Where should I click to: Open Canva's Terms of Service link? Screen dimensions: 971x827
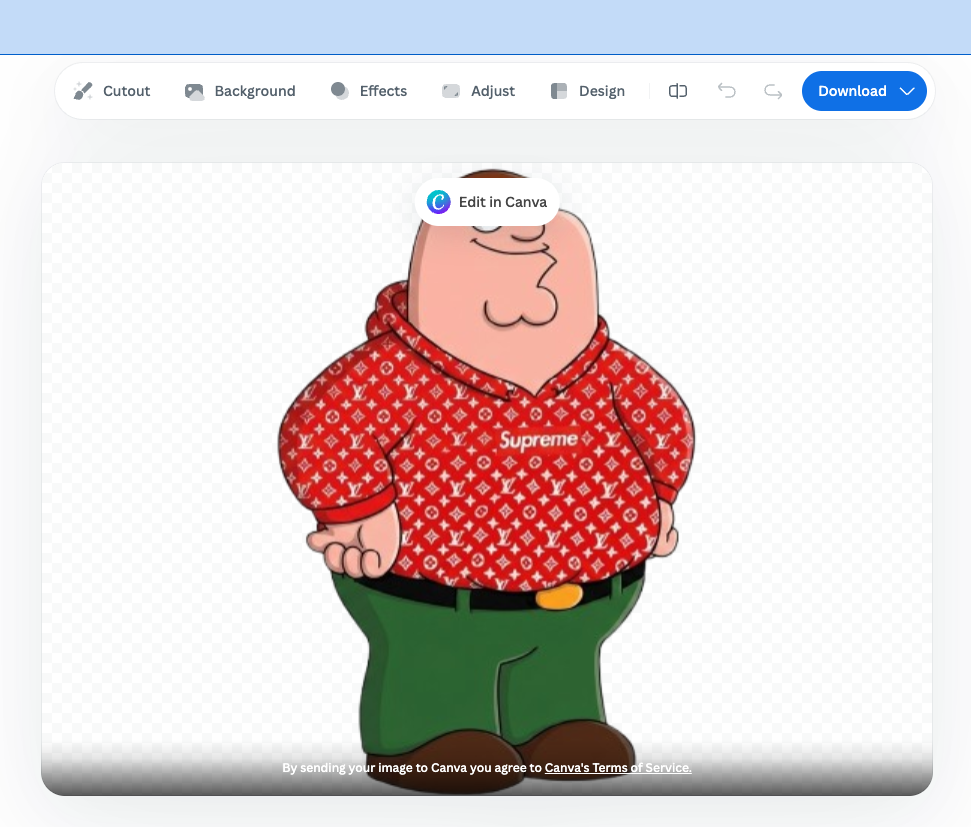pos(618,768)
